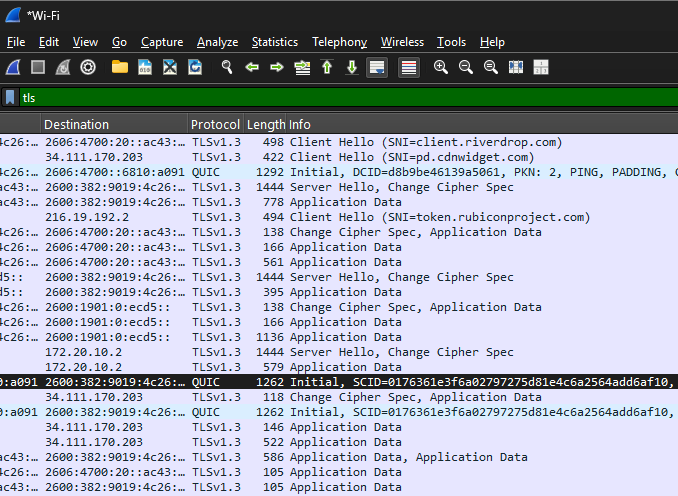The width and height of the screenshot is (678, 496).
Task: Click the tls display filter field
Action: (x=348, y=98)
